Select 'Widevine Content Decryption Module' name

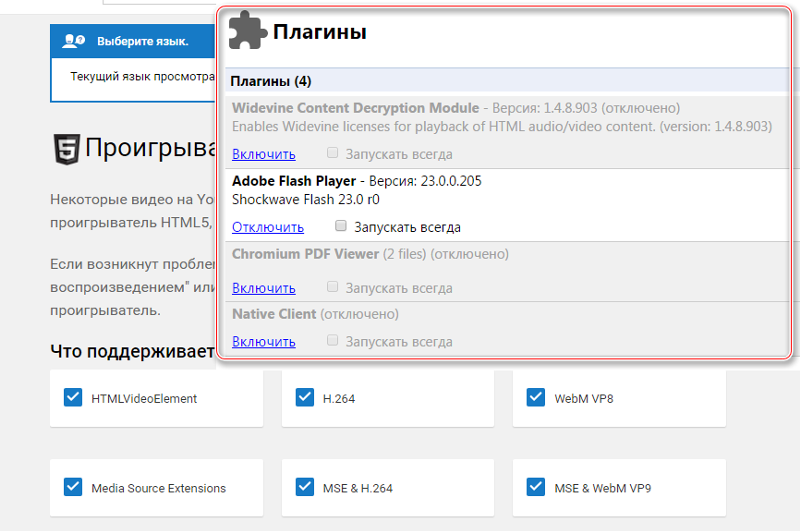pyautogui.click(x=356, y=108)
